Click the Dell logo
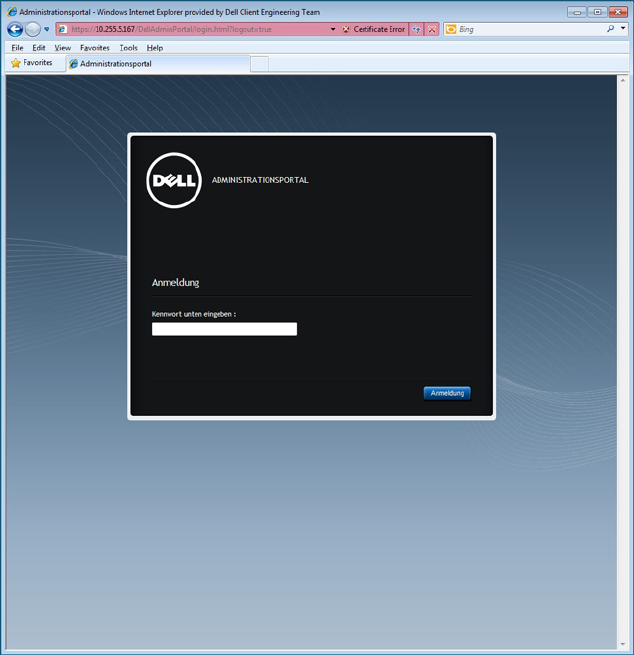The width and height of the screenshot is (634, 655). coord(174,180)
